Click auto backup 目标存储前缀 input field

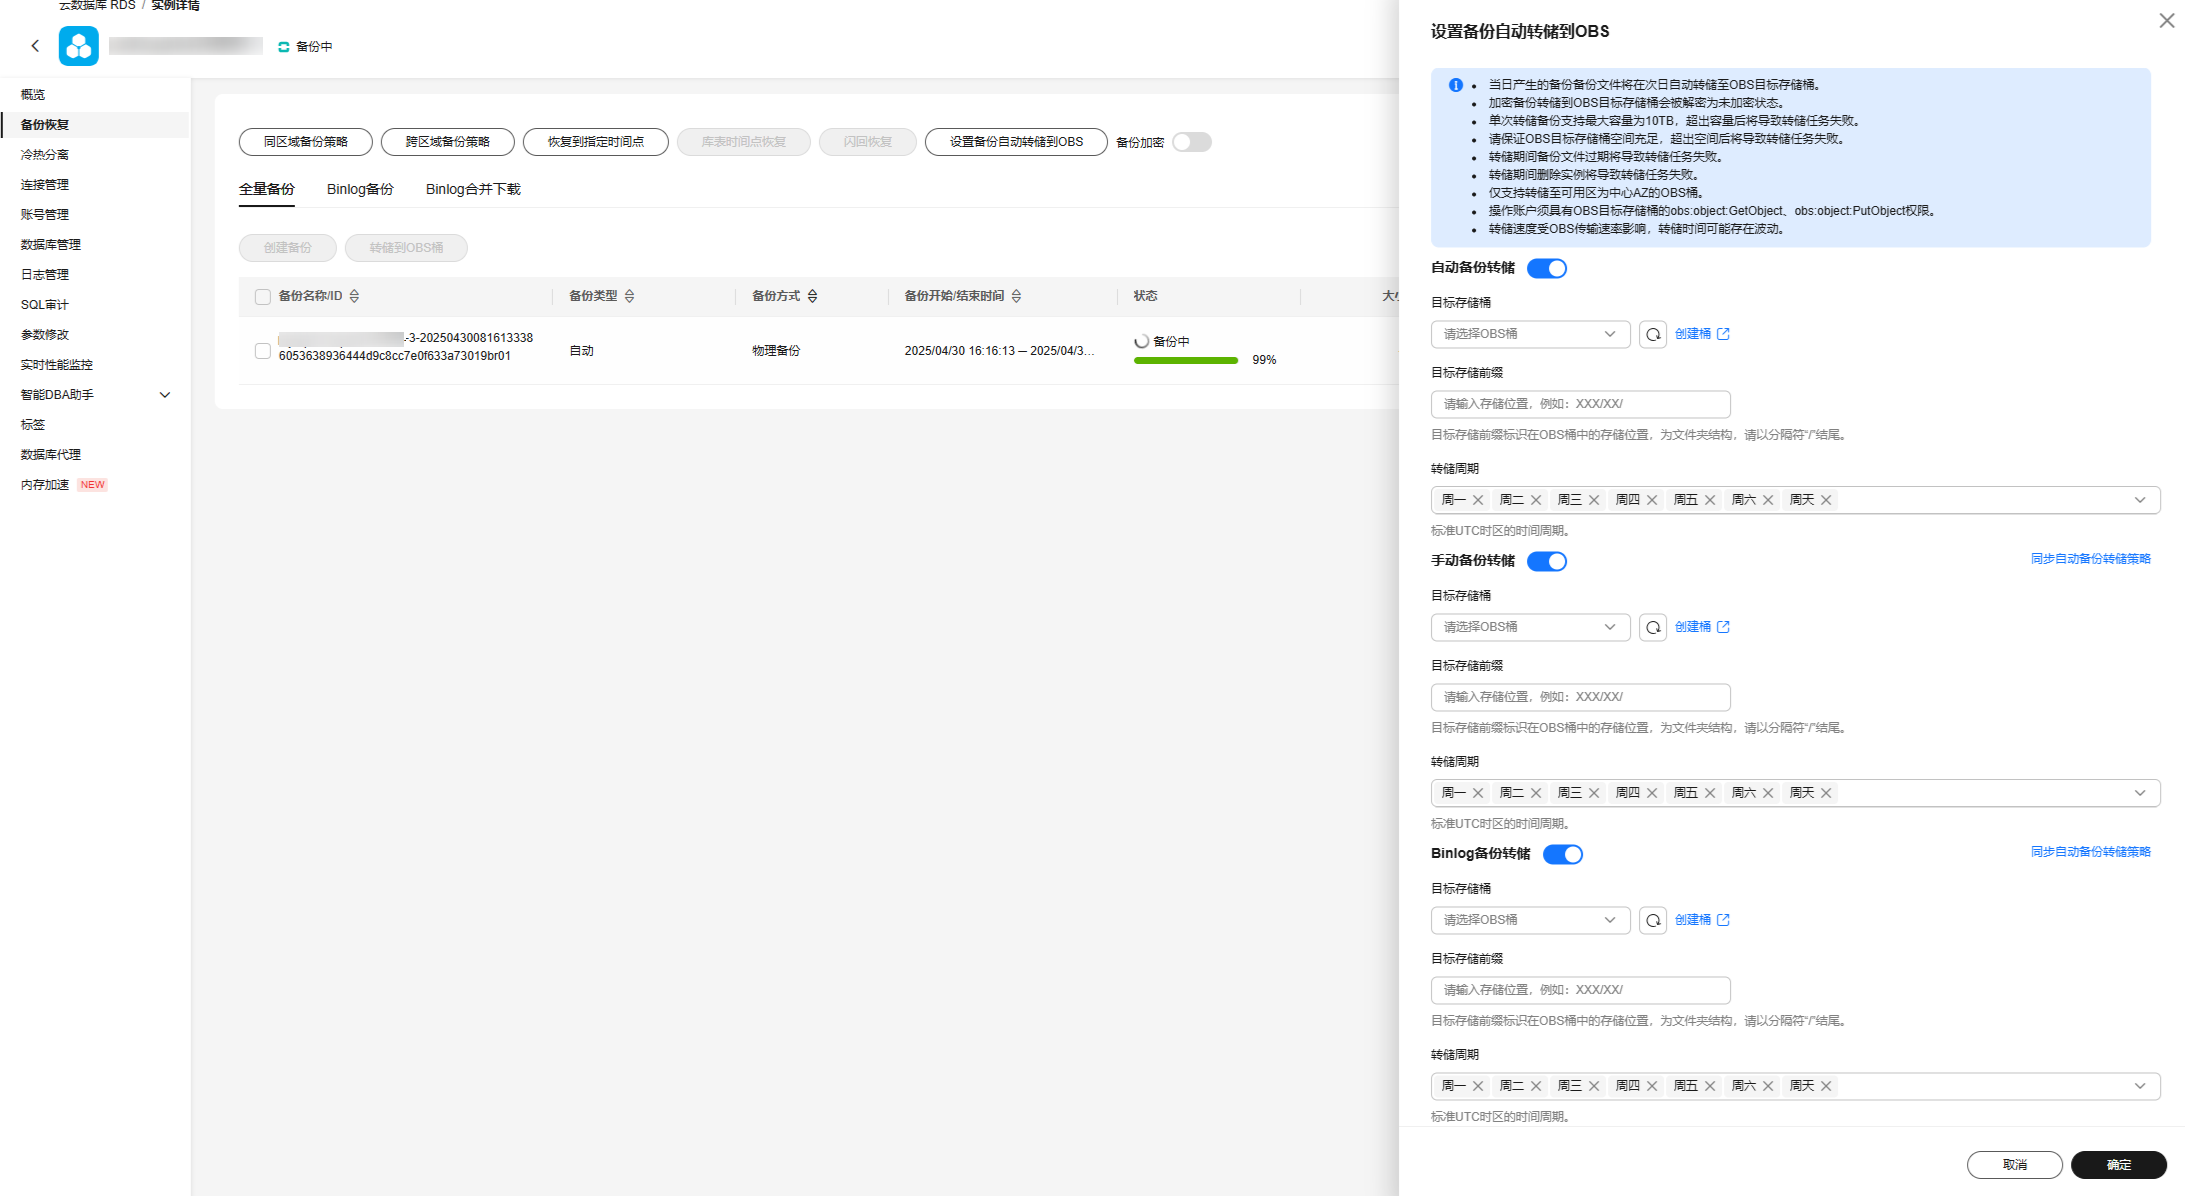coord(1580,404)
